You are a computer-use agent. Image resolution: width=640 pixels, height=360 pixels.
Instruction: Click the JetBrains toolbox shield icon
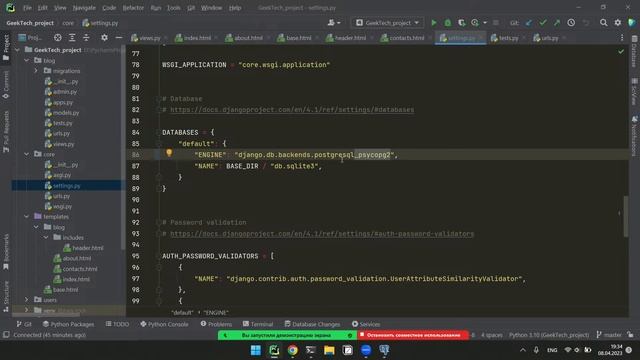click(x=632, y=23)
